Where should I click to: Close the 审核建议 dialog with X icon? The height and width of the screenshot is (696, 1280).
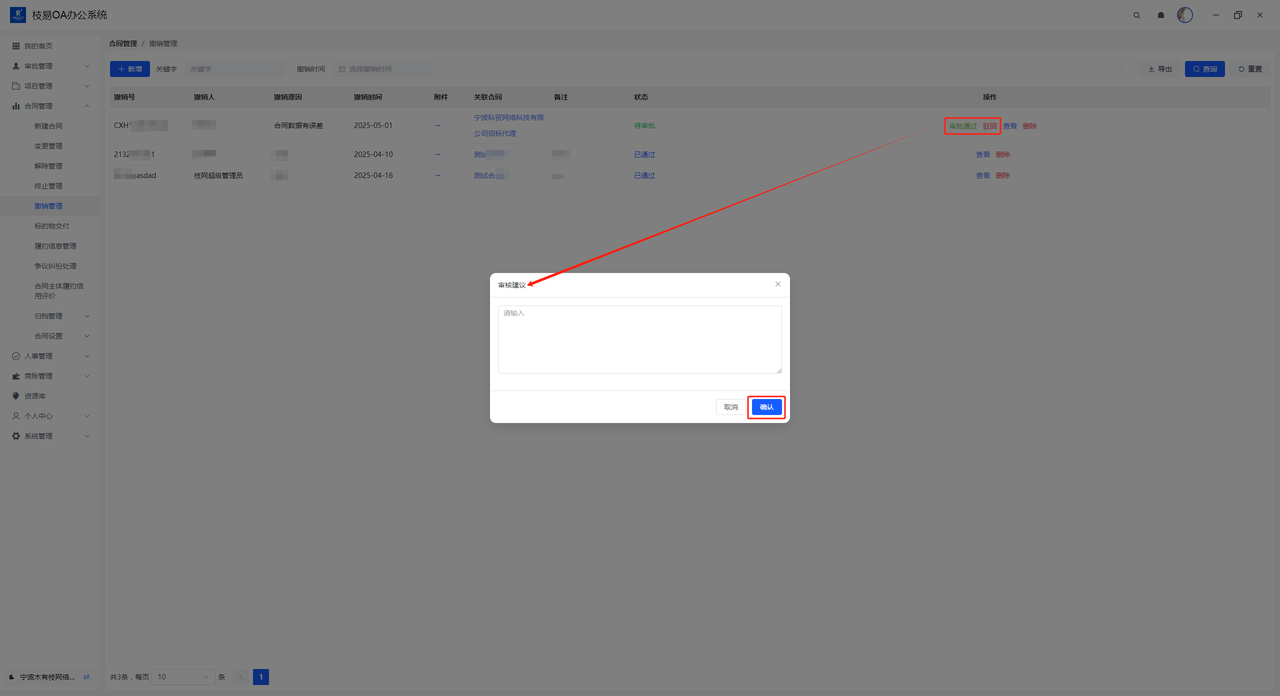point(778,284)
